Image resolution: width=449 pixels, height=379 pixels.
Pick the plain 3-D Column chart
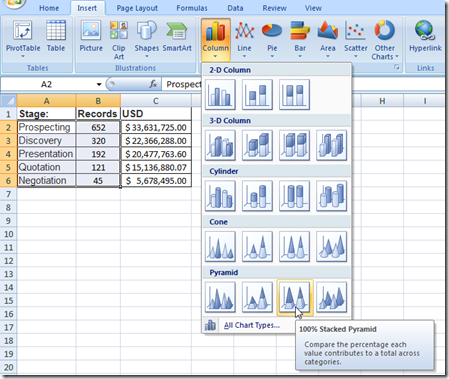[331, 145]
